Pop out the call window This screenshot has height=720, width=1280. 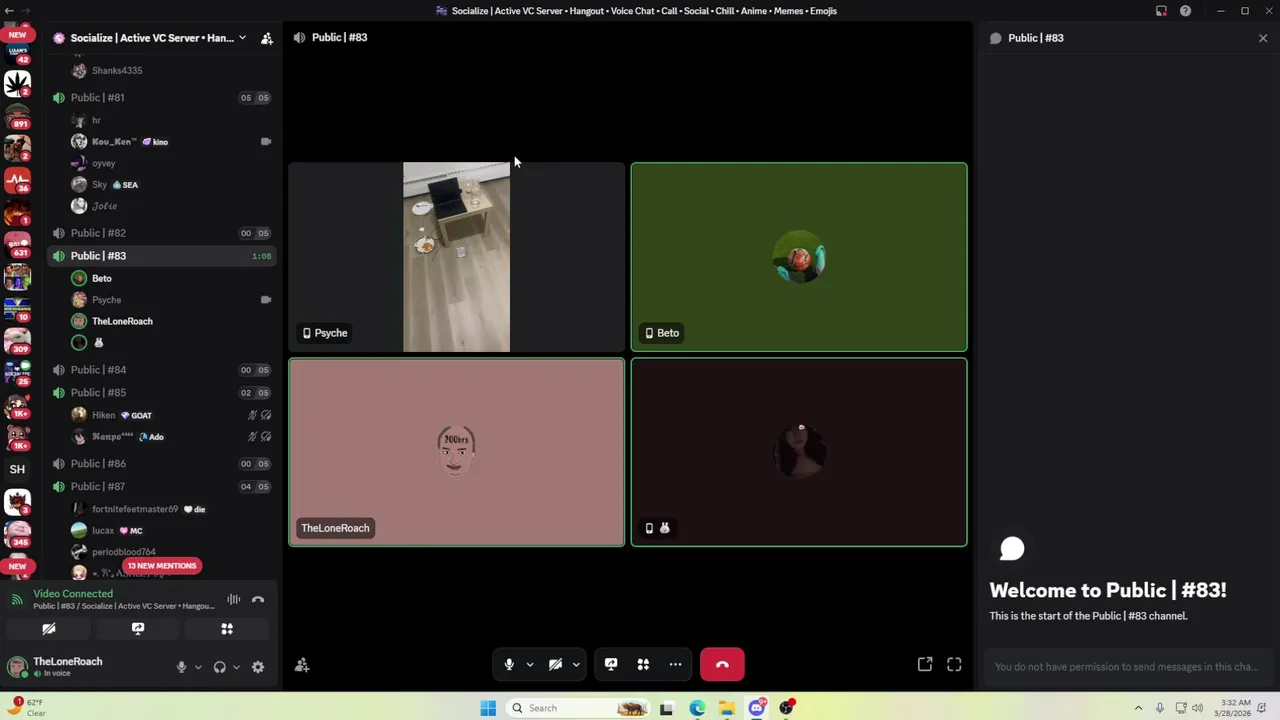[925, 664]
